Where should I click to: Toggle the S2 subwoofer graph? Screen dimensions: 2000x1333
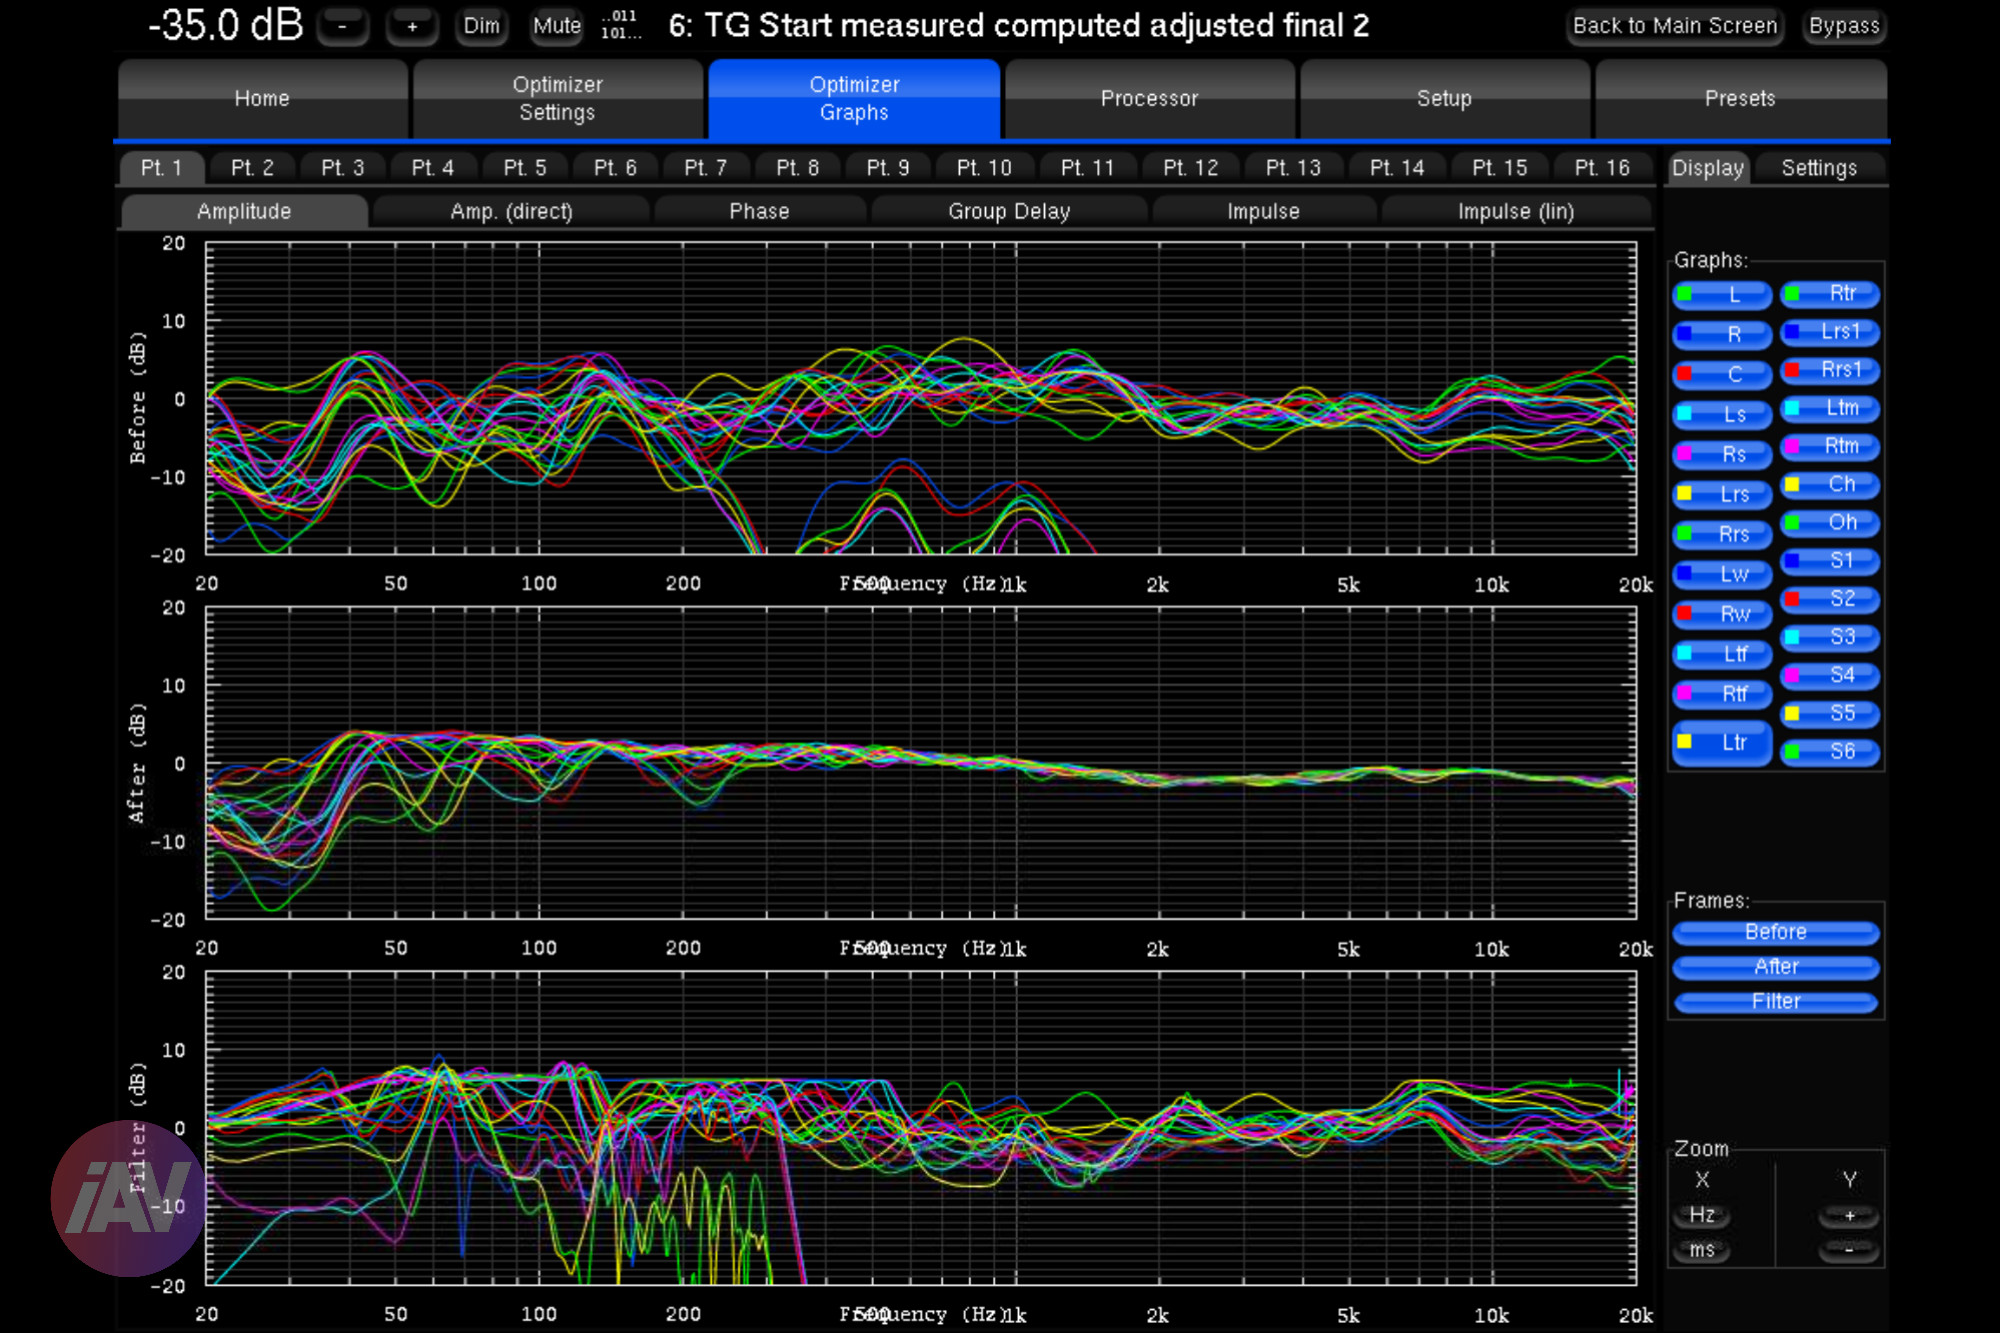click(1830, 599)
